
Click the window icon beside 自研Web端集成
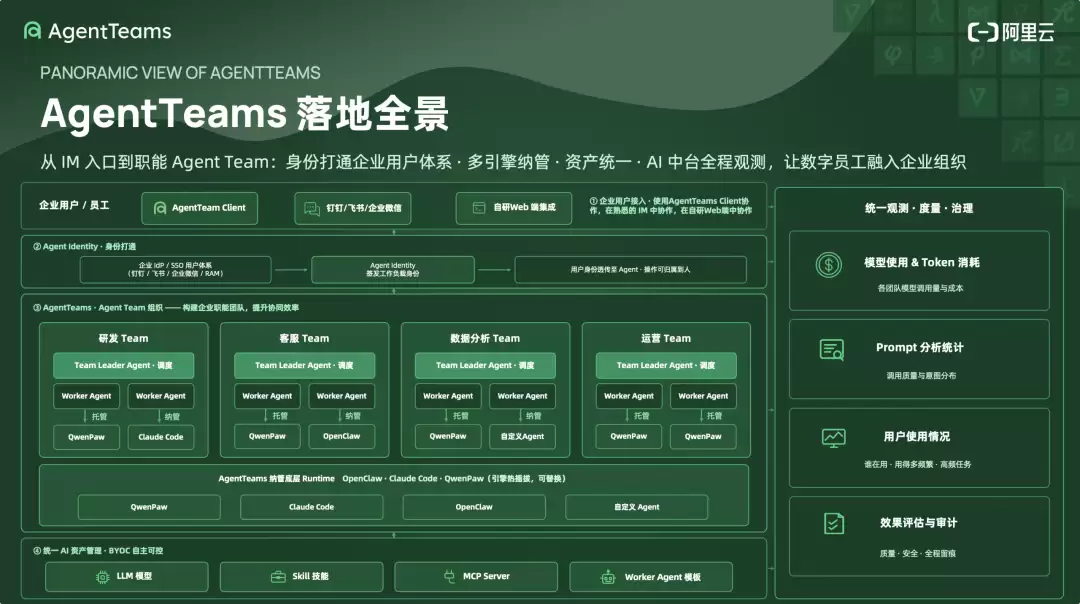479,208
